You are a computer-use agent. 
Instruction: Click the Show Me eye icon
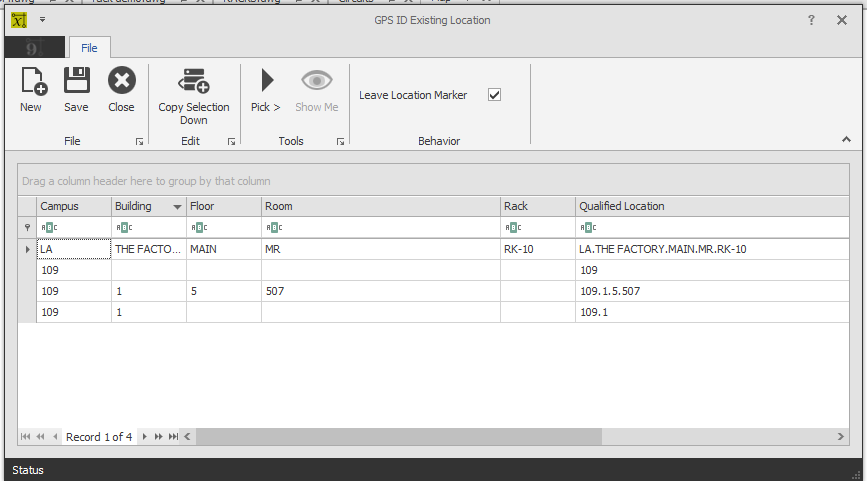click(317, 81)
